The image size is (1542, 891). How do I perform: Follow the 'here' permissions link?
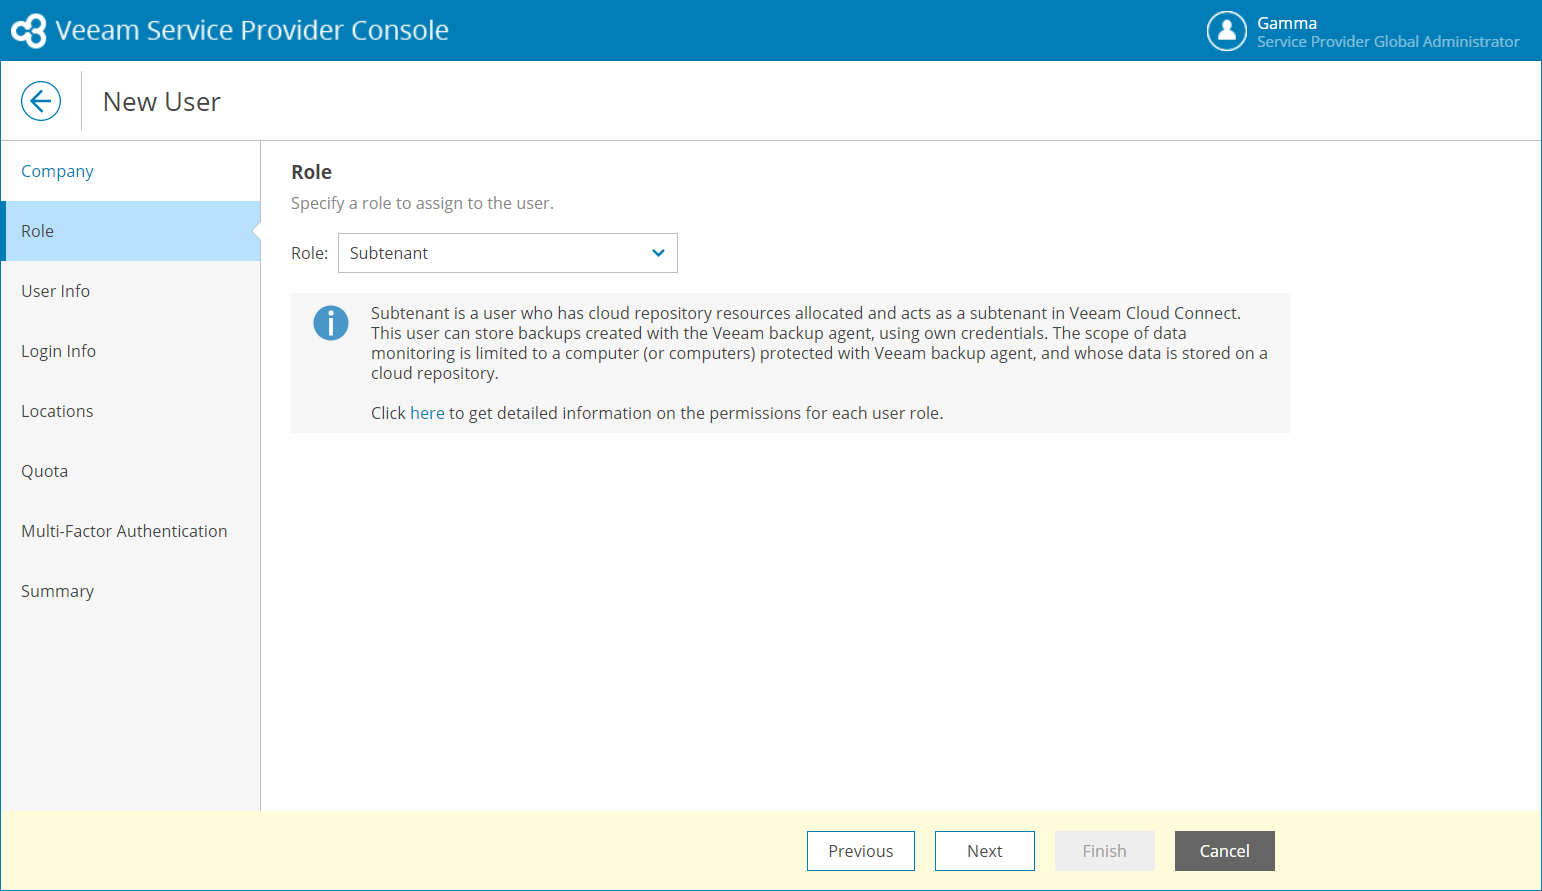[x=427, y=413]
